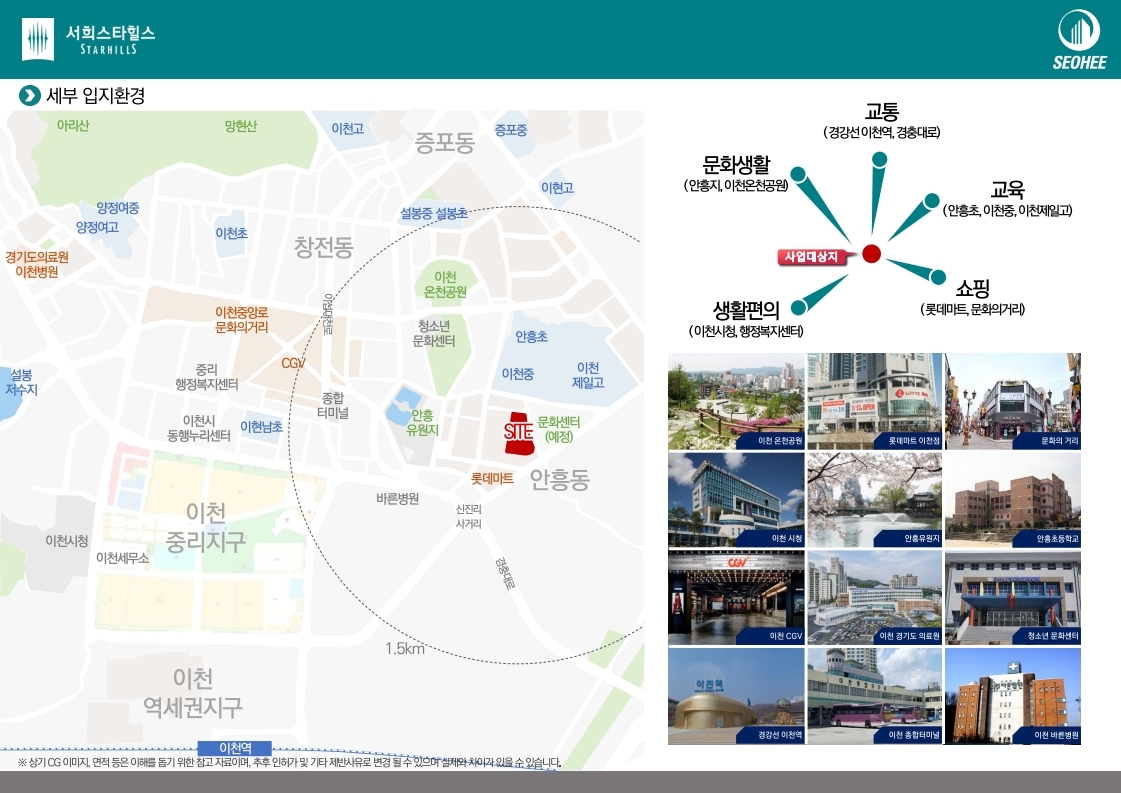This screenshot has height=793, width=1121.
Task: Click the (경강선 이천역, 경충대로) caption
Action: tap(882, 132)
